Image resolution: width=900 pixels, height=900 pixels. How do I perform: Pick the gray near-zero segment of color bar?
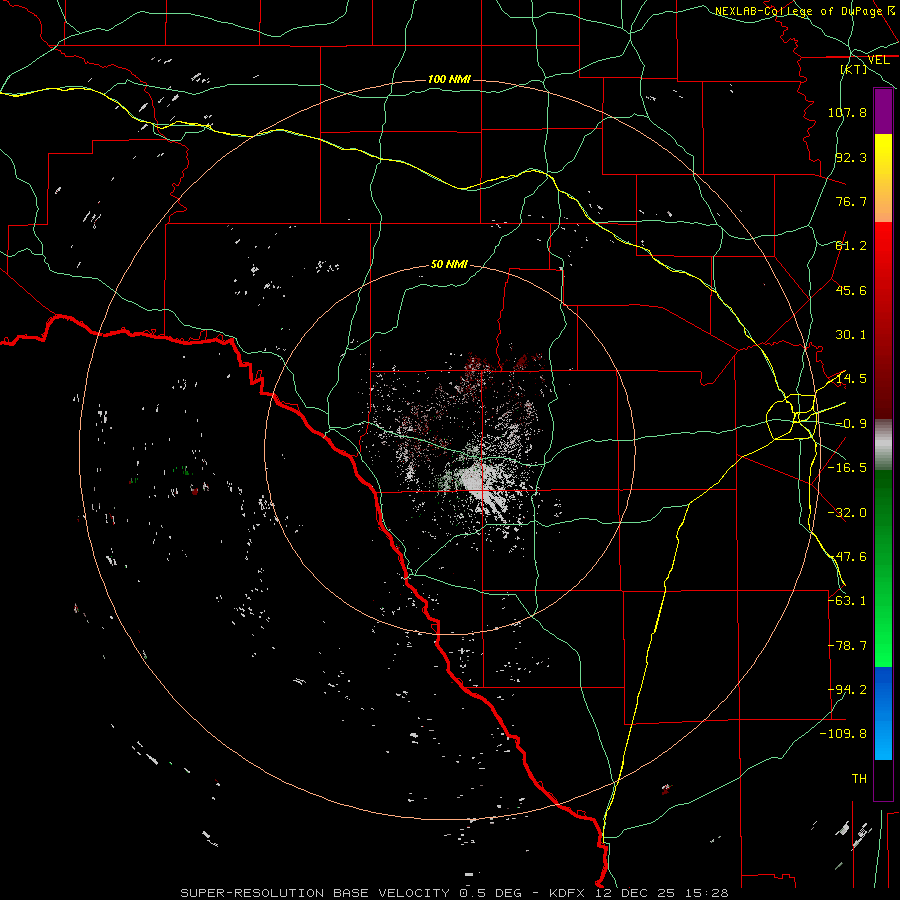[883, 445]
